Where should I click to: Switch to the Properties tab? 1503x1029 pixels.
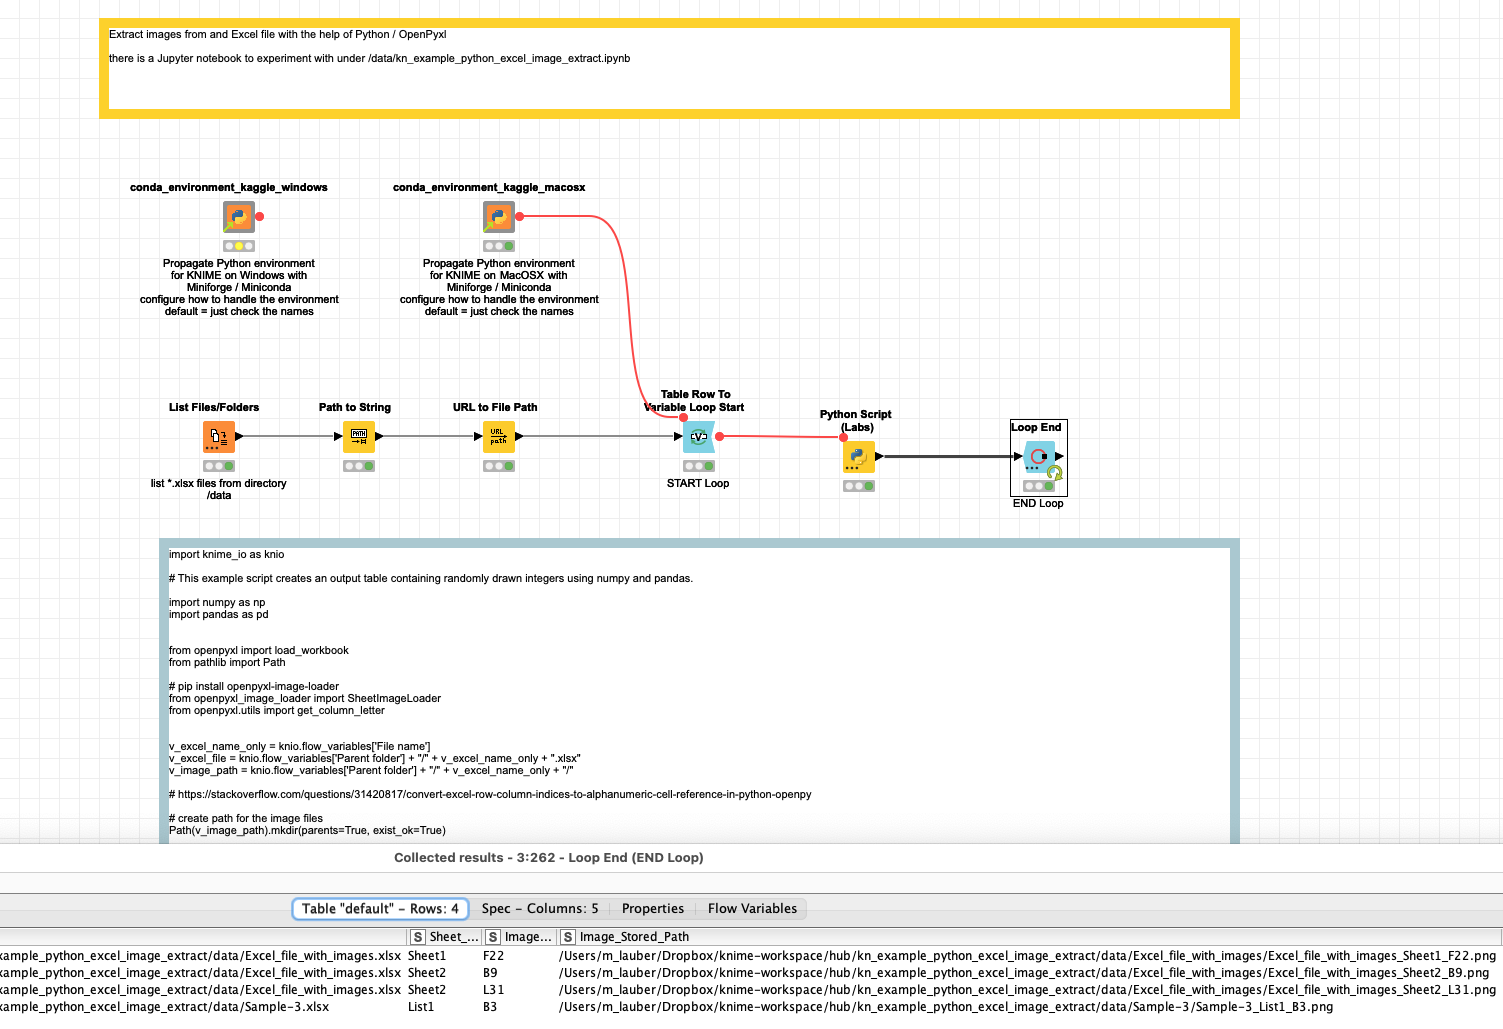[x=653, y=909]
